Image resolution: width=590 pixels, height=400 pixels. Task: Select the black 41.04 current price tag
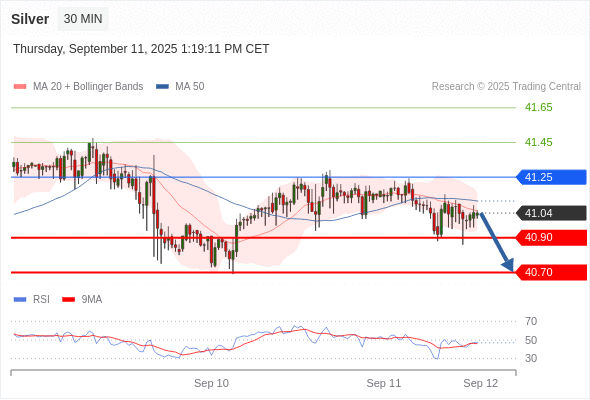point(551,213)
